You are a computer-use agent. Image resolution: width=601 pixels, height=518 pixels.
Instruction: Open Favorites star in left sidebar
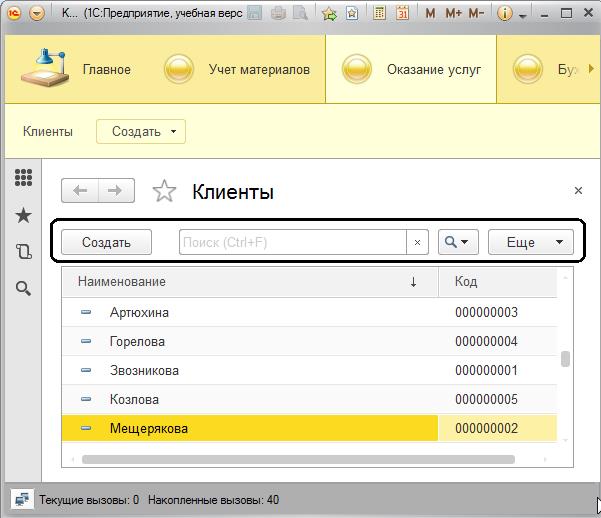[x=23, y=215]
